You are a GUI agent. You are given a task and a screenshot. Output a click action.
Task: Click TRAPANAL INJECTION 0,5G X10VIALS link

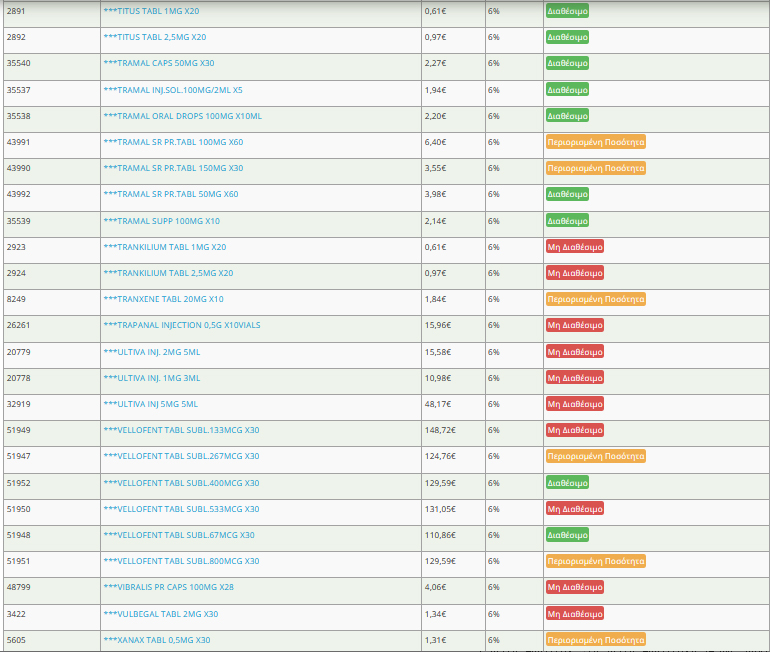(x=182, y=325)
